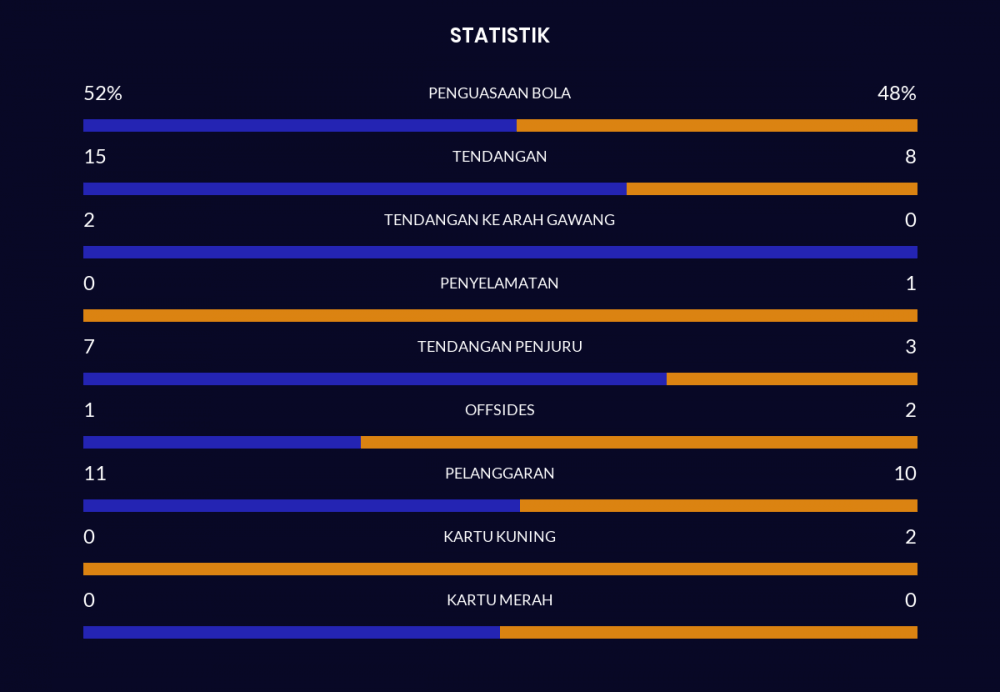Select the PENYELAMATAN label
The height and width of the screenshot is (692, 1000).
click(499, 283)
